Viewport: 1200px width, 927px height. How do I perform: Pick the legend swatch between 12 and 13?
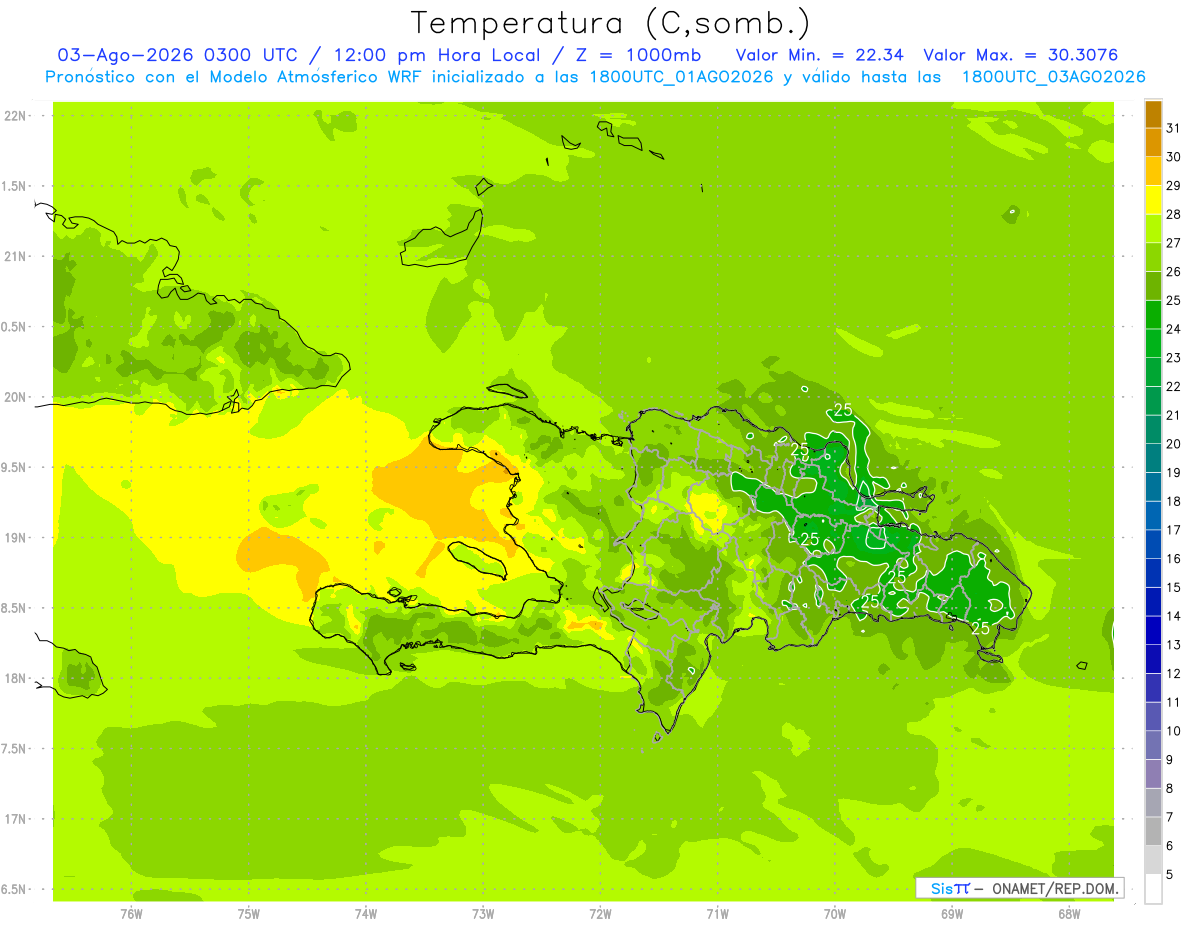(1153, 659)
